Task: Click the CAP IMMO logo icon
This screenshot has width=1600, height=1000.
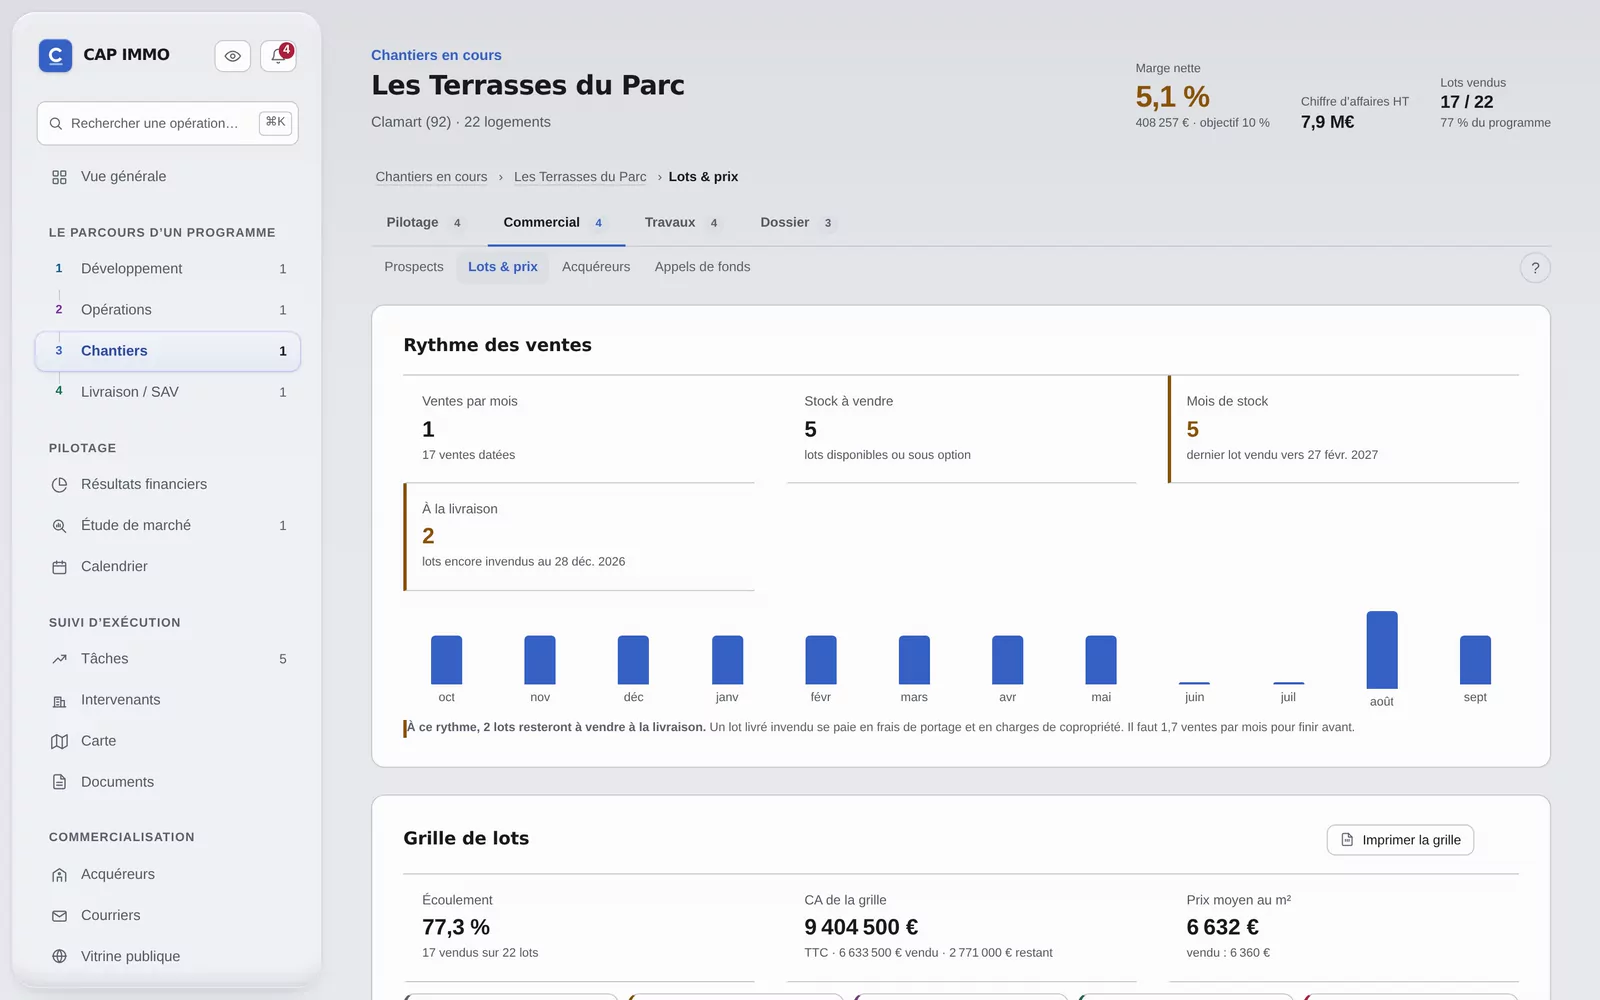Action: click(x=56, y=56)
